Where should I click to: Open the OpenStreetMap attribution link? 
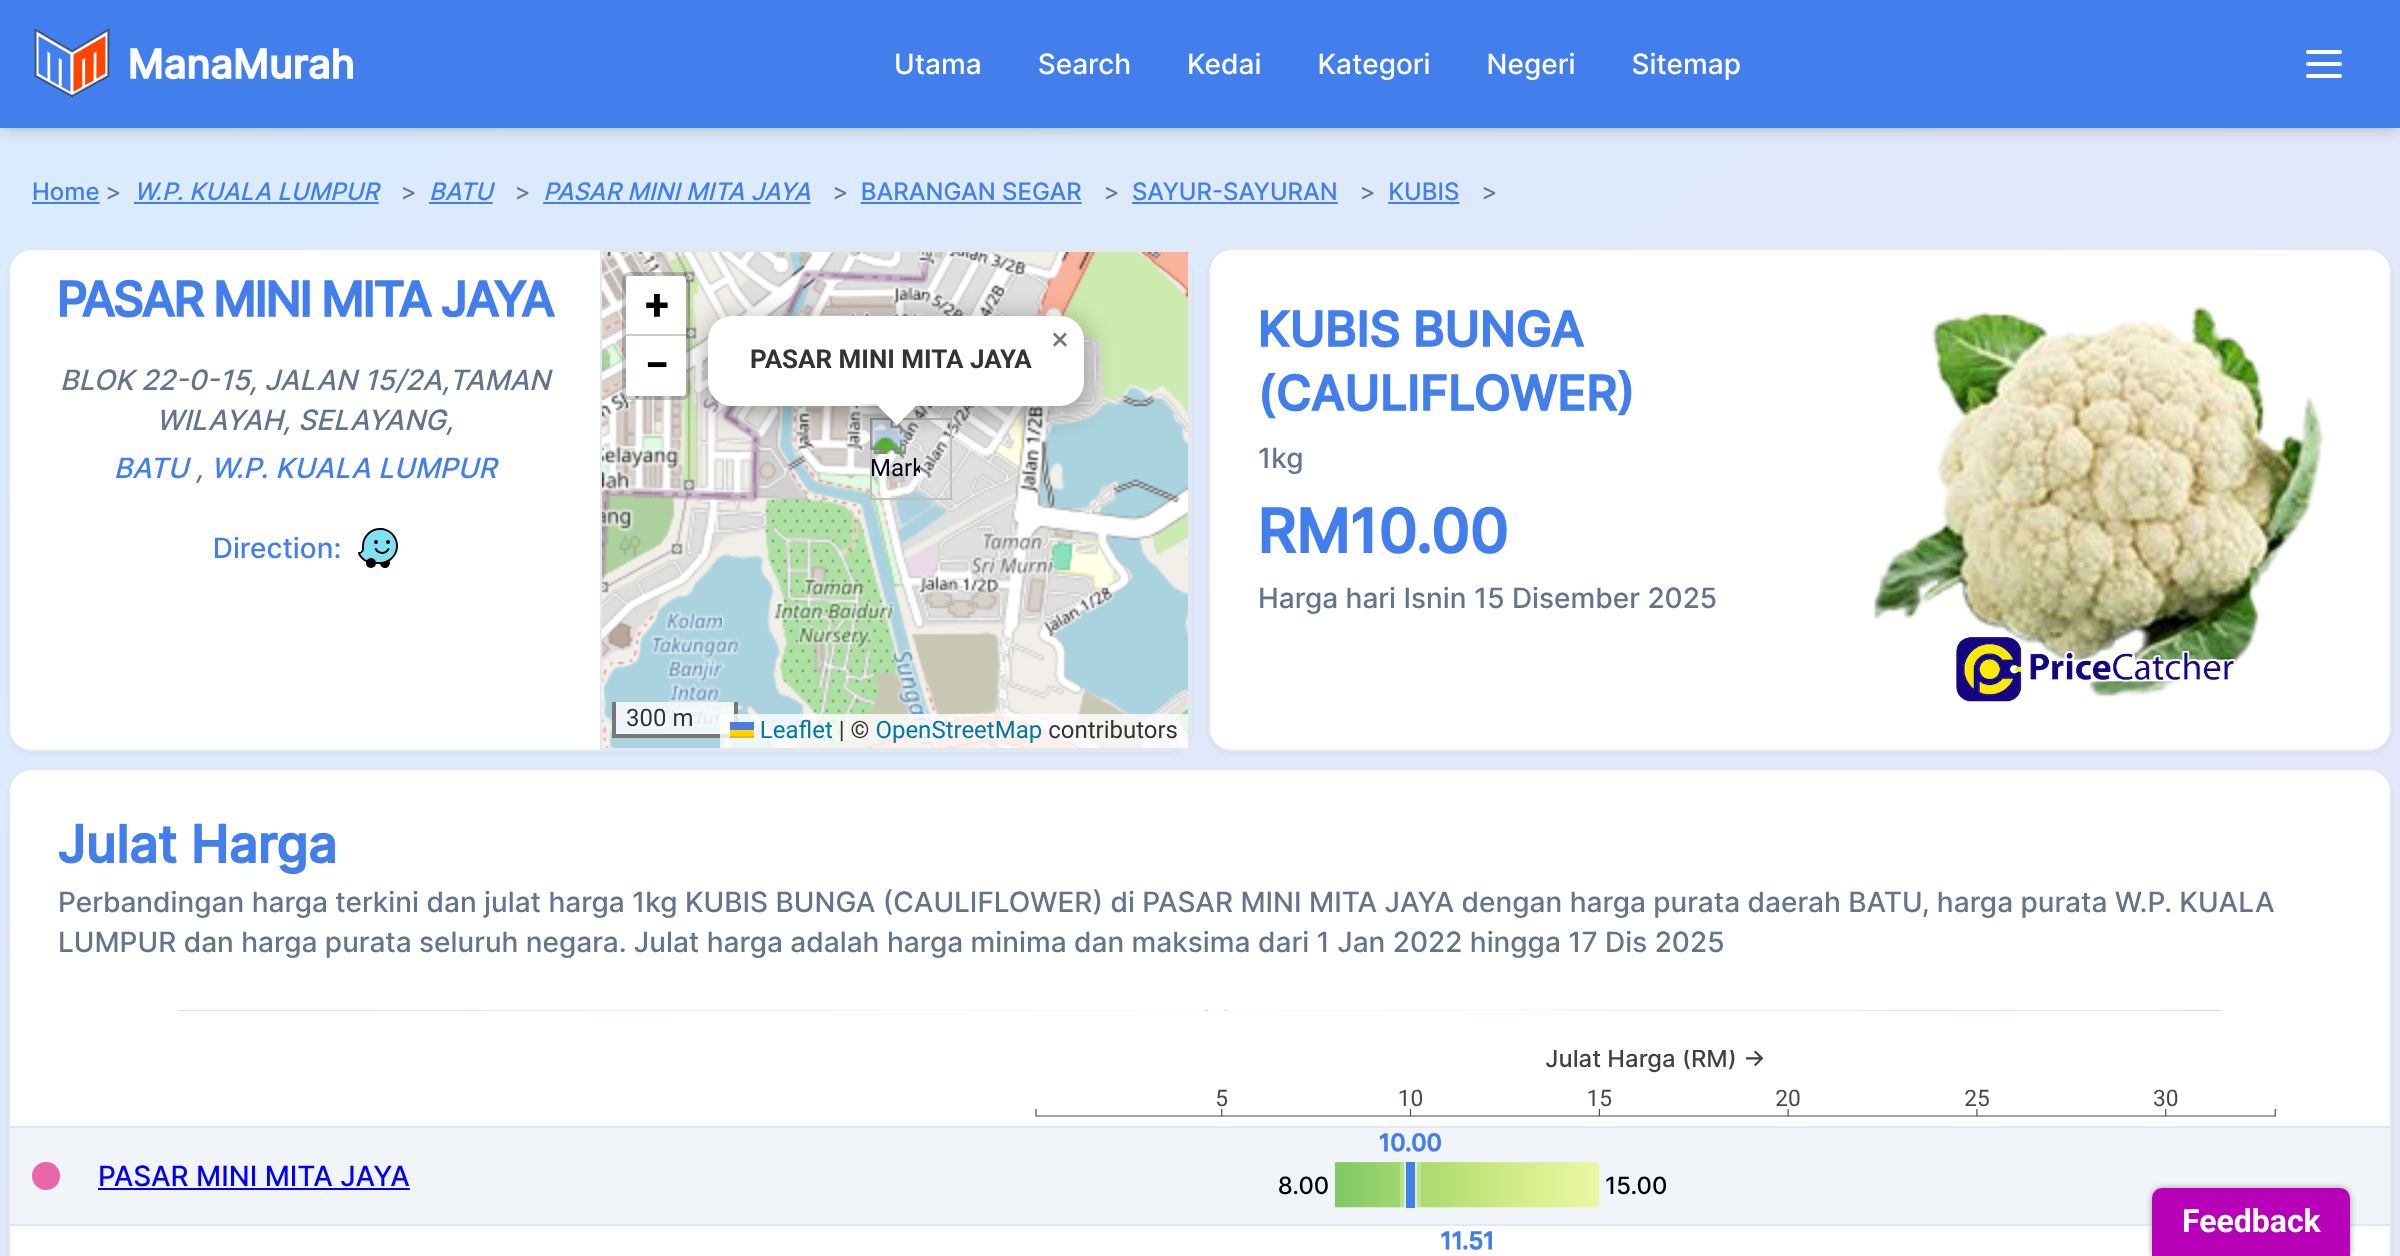(x=958, y=730)
